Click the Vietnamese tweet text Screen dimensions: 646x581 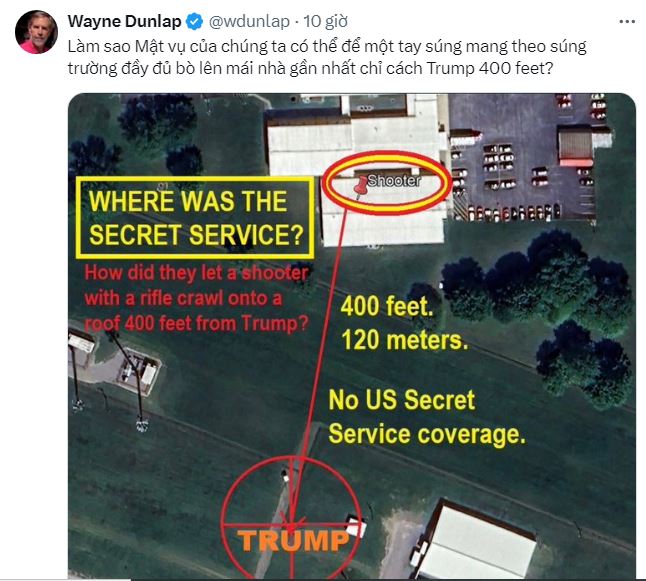(327, 57)
